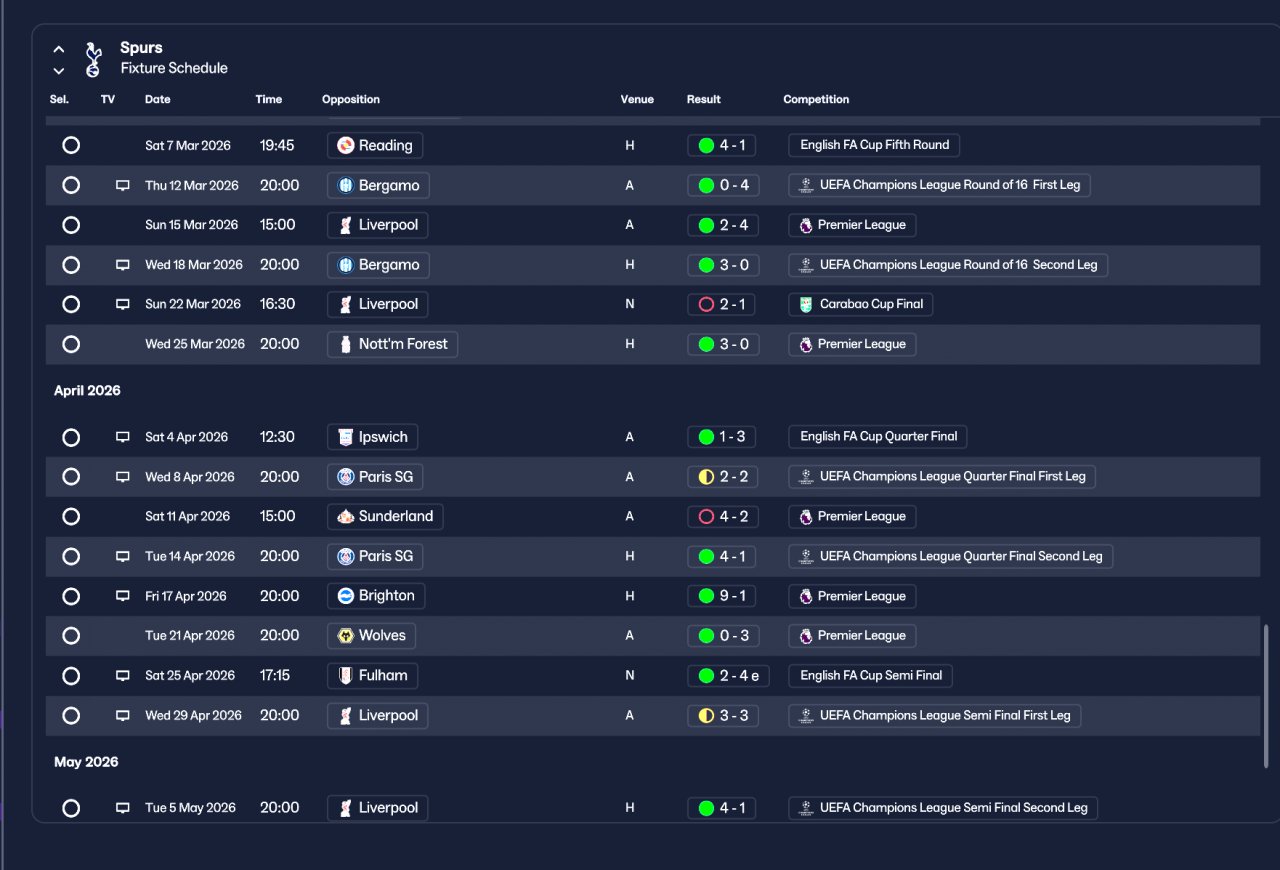Click the Reading club badge icon
The height and width of the screenshot is (870, 1280).
point(346,145)
